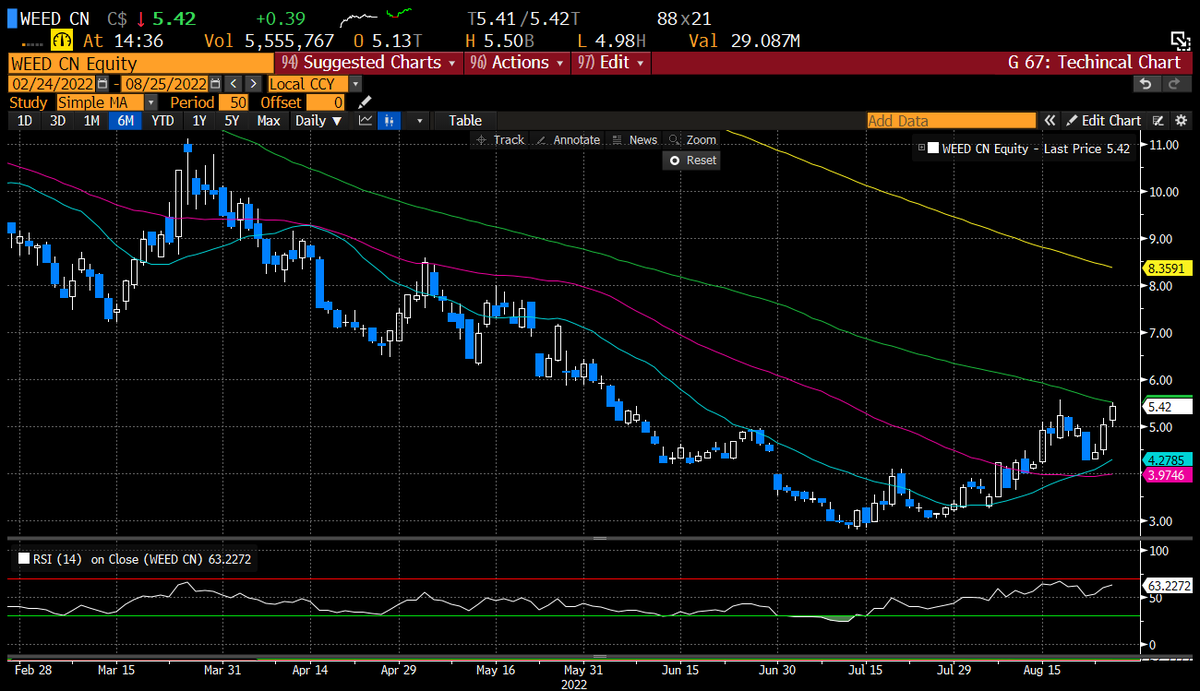The height and width of the screenshot is (691, 1200).
Task: Open the Daily periodicity dropdown
Action: [x=318, y=120]
